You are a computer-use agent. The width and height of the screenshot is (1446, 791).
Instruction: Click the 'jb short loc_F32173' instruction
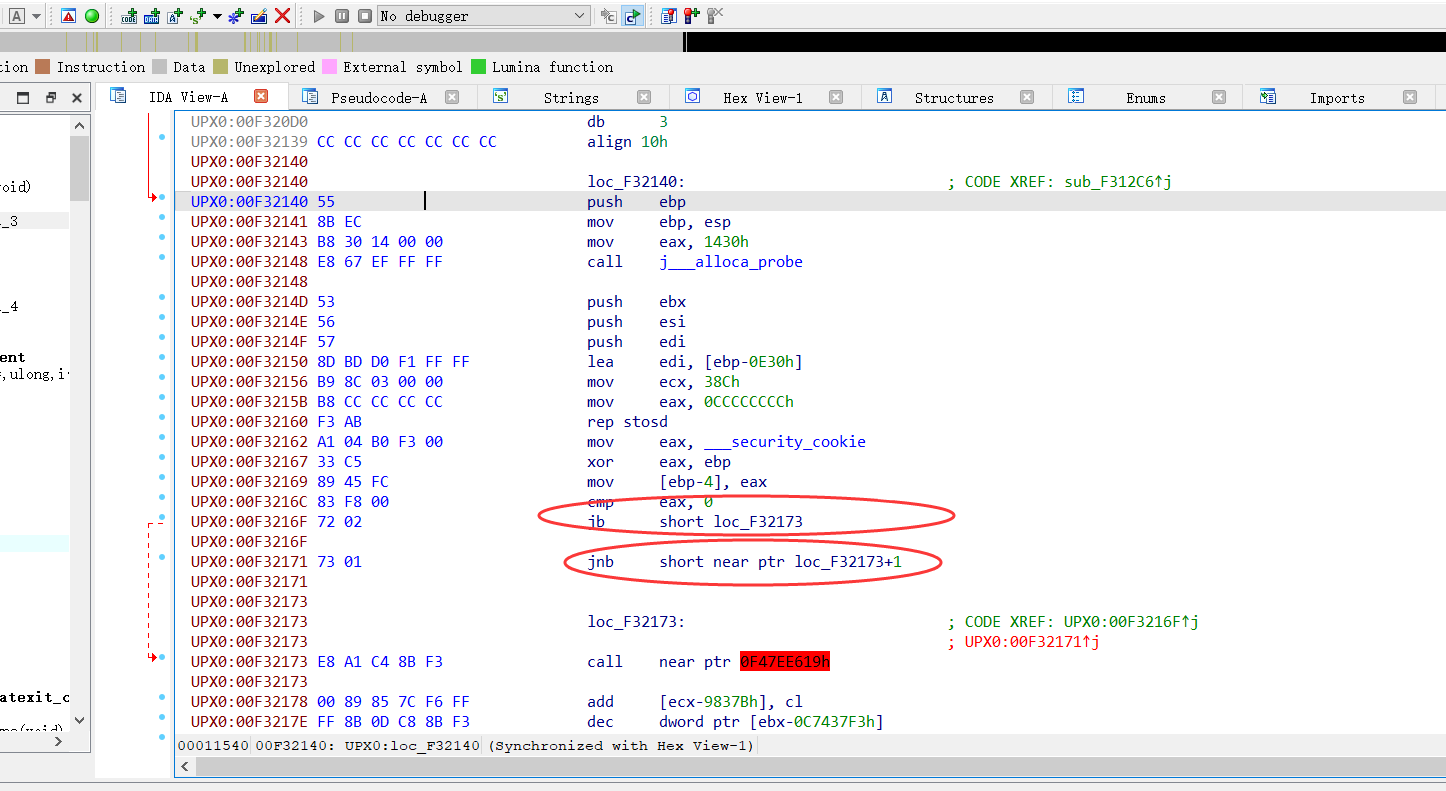point(695,521)
